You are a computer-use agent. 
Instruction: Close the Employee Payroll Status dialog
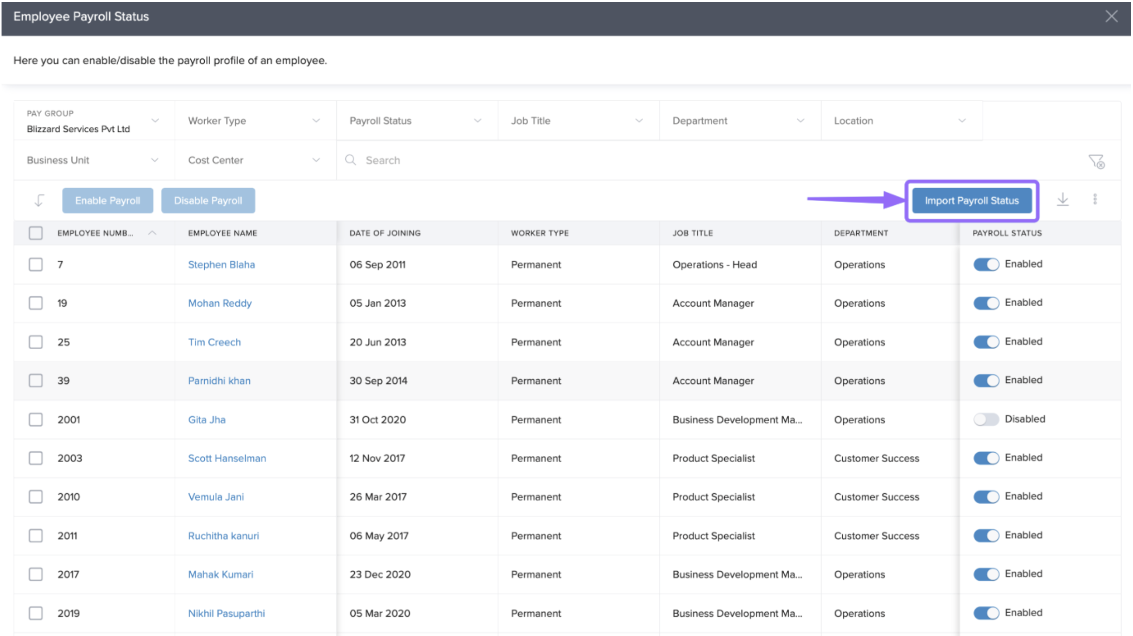tap(1111, 17)
